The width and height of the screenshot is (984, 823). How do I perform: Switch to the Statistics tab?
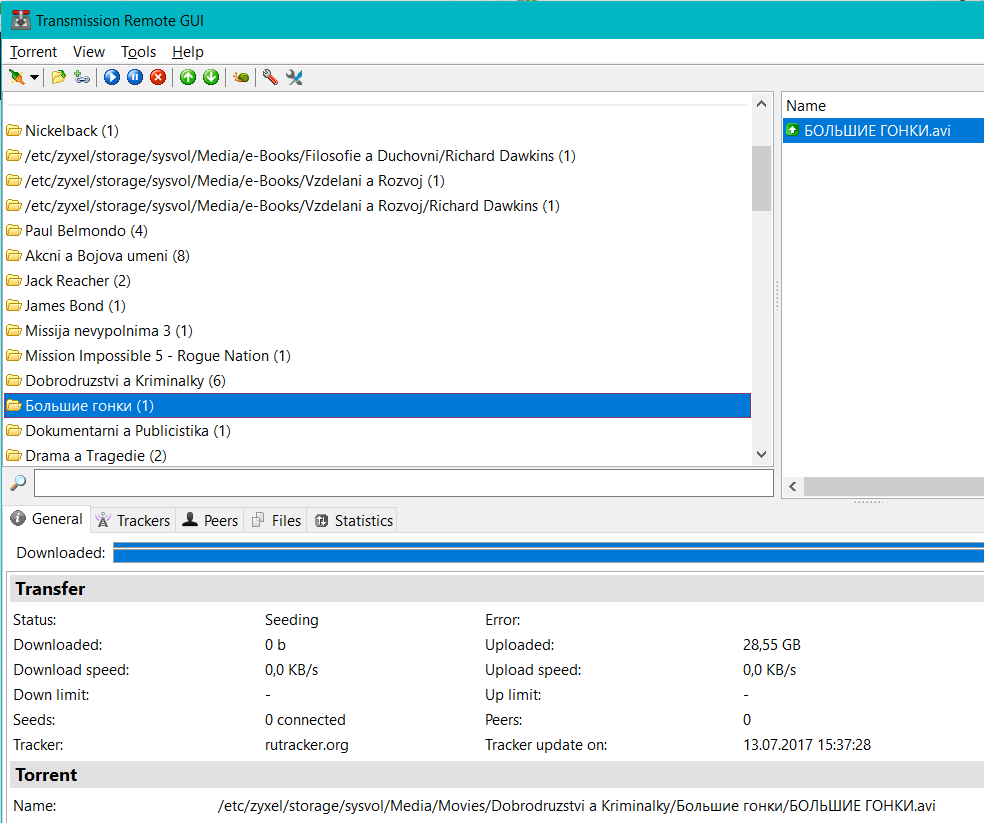coord(353,520)
